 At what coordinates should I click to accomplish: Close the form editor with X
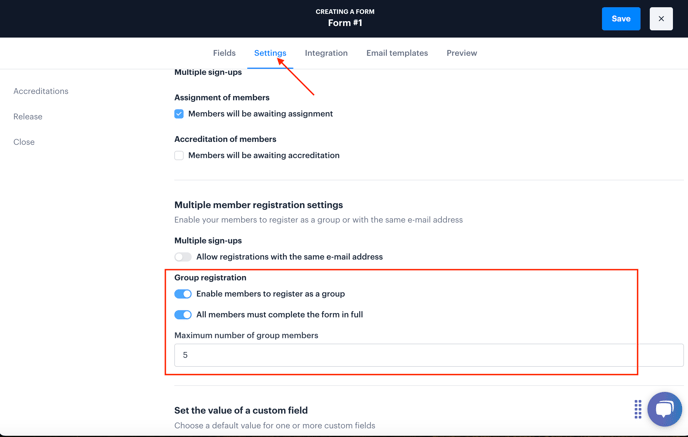coord(661,18)
